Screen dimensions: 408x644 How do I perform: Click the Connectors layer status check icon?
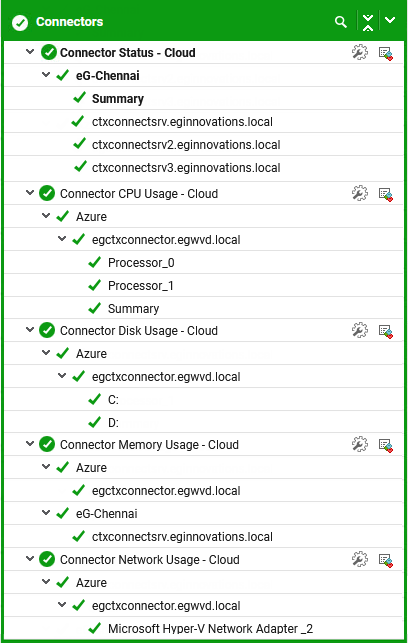(x=20, y=23)
